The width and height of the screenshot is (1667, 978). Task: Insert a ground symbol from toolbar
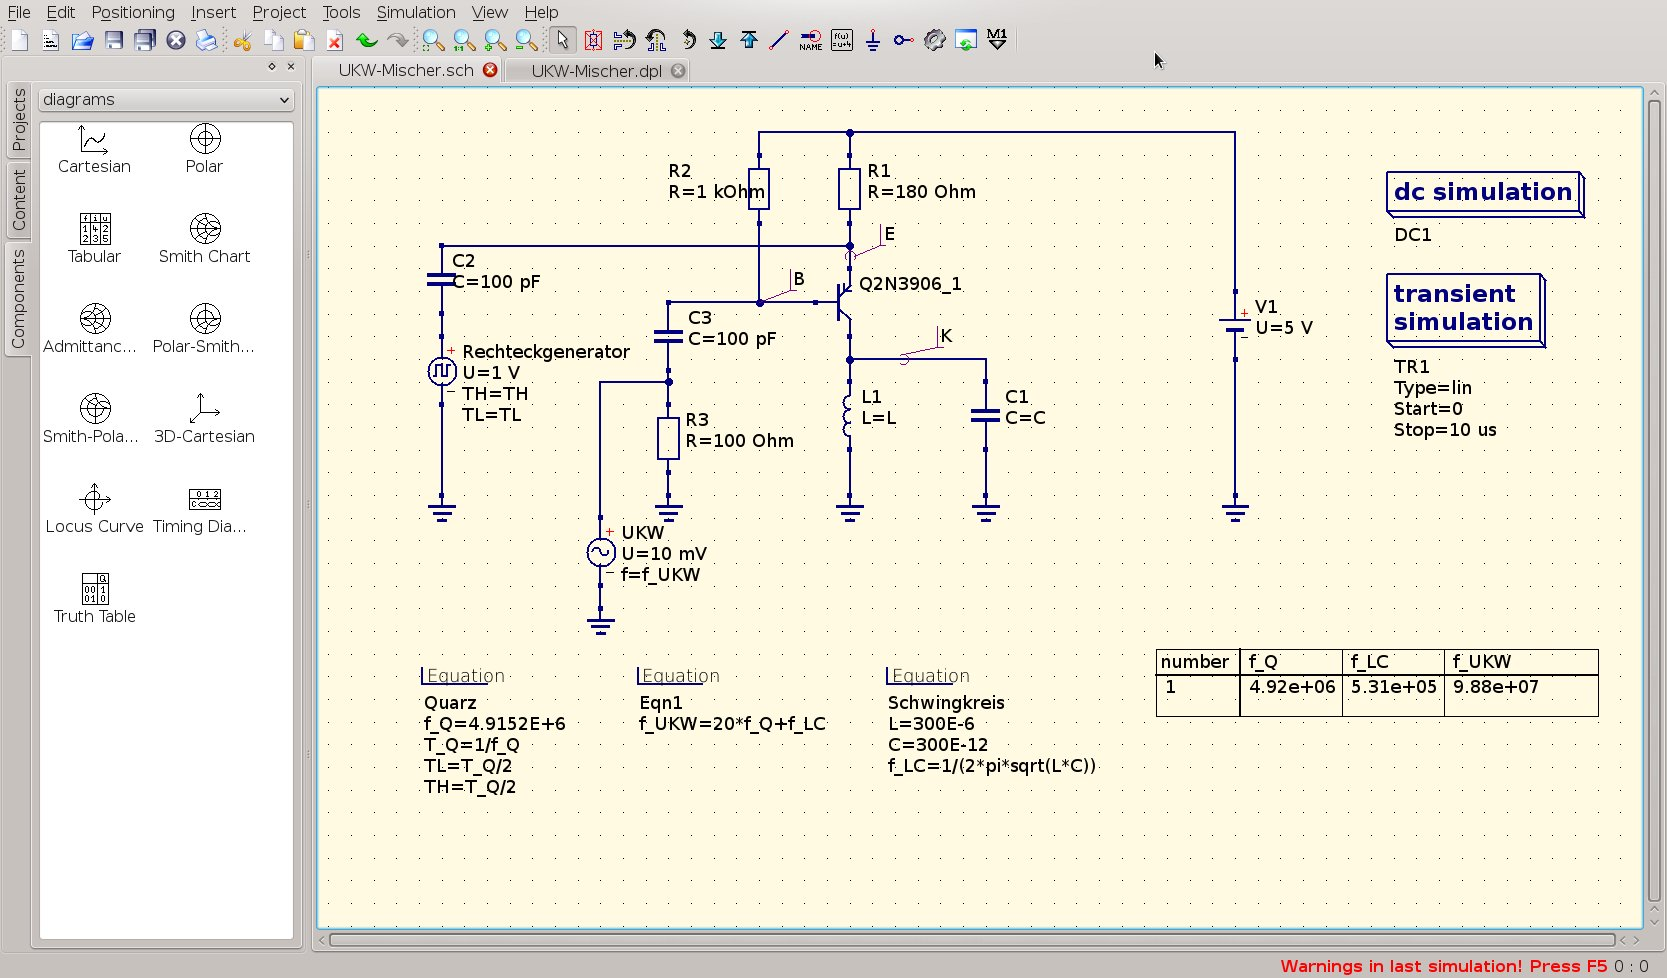click(872, 40)
